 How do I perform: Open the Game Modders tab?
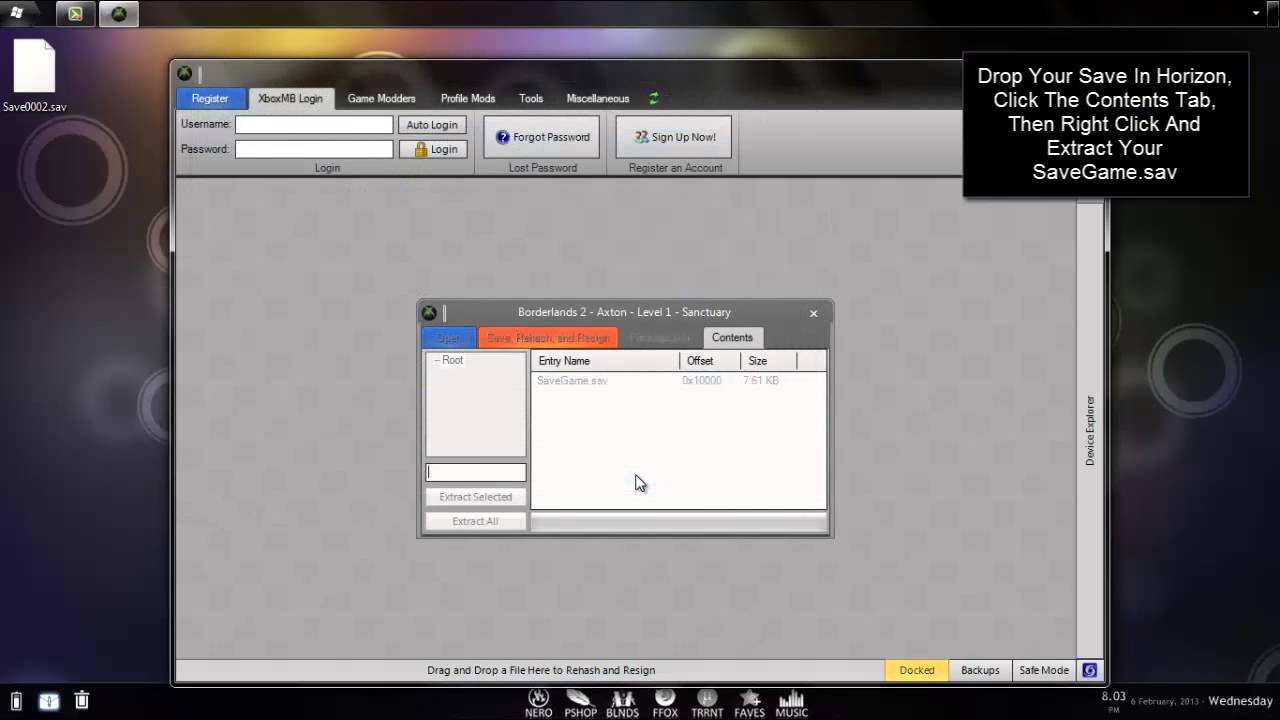(x=381, y=98)
